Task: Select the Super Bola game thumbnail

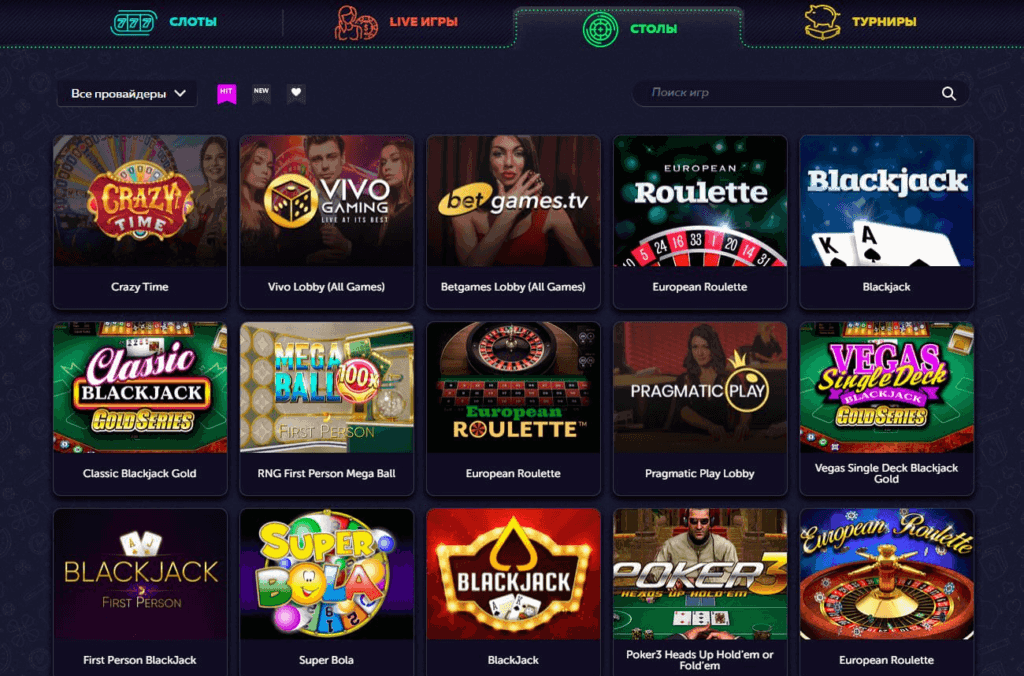Action: click(327, 574)
